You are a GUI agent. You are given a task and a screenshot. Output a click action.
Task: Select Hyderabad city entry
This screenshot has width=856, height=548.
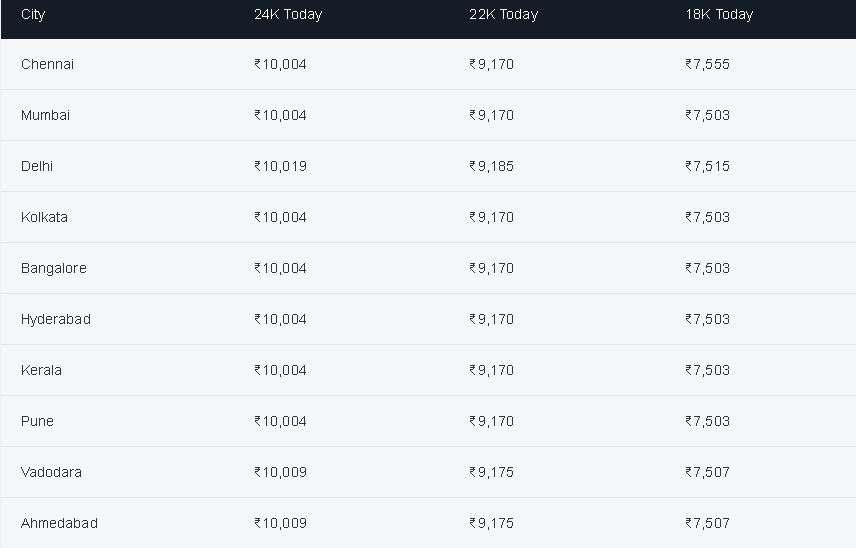coord(56,319)
